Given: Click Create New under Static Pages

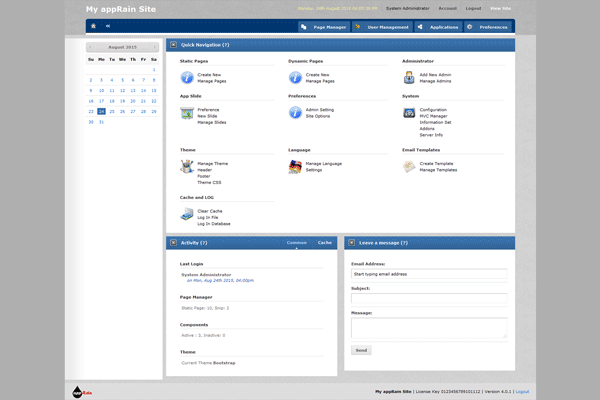Looking at the screenshot, I should point(209,75).
